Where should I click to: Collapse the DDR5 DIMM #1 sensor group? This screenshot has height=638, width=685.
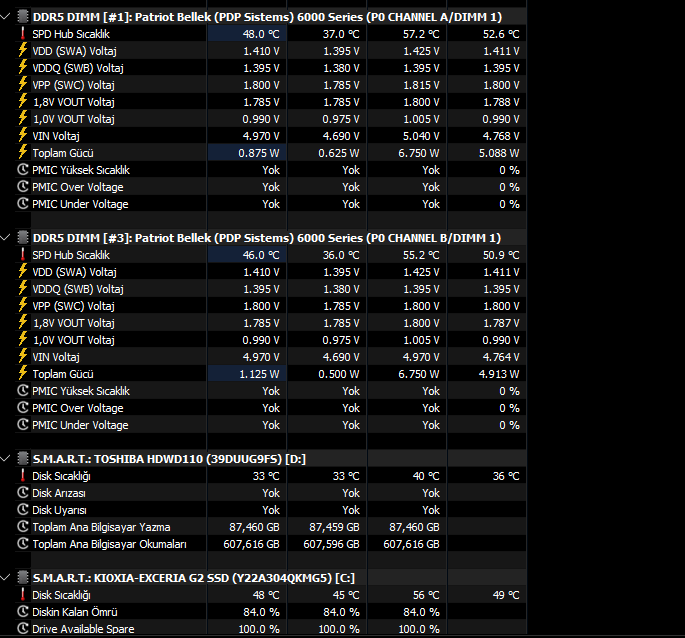[5, 17]
